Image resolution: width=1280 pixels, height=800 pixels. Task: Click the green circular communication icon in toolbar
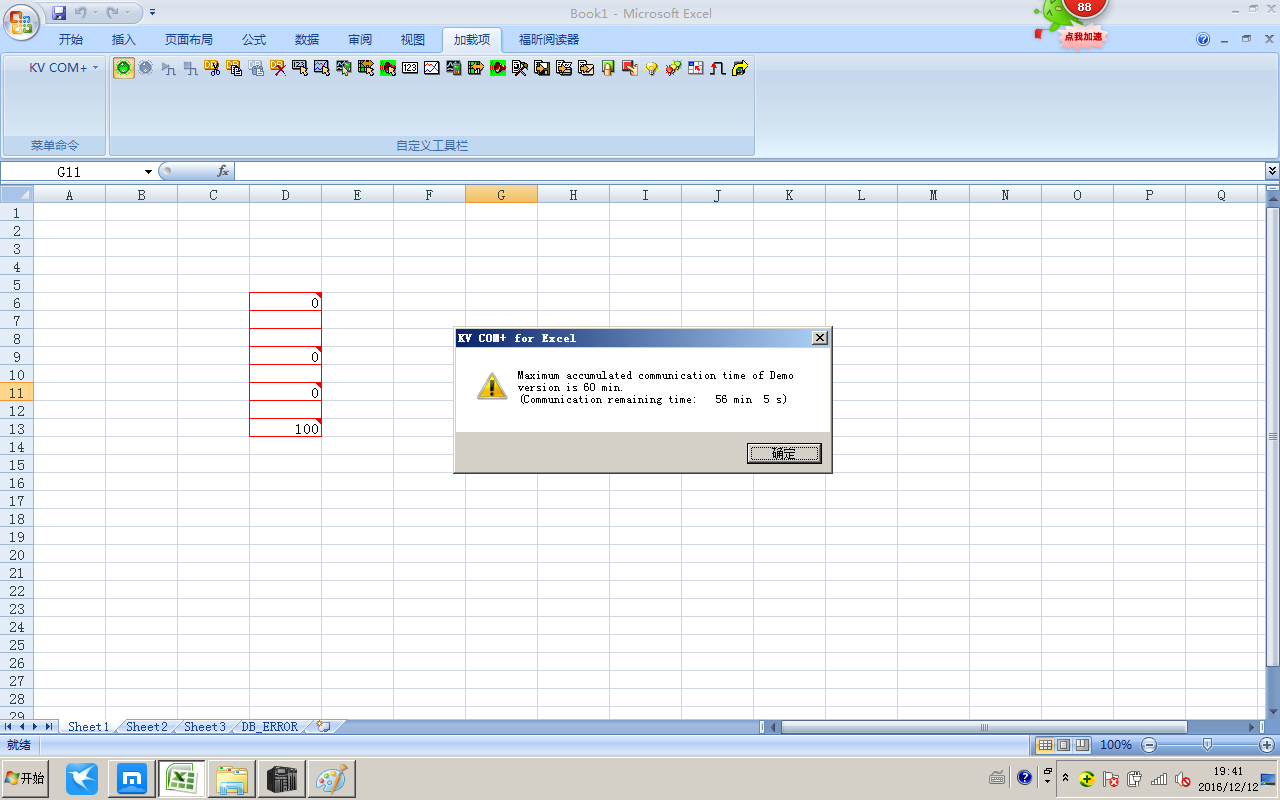point(124,68)
